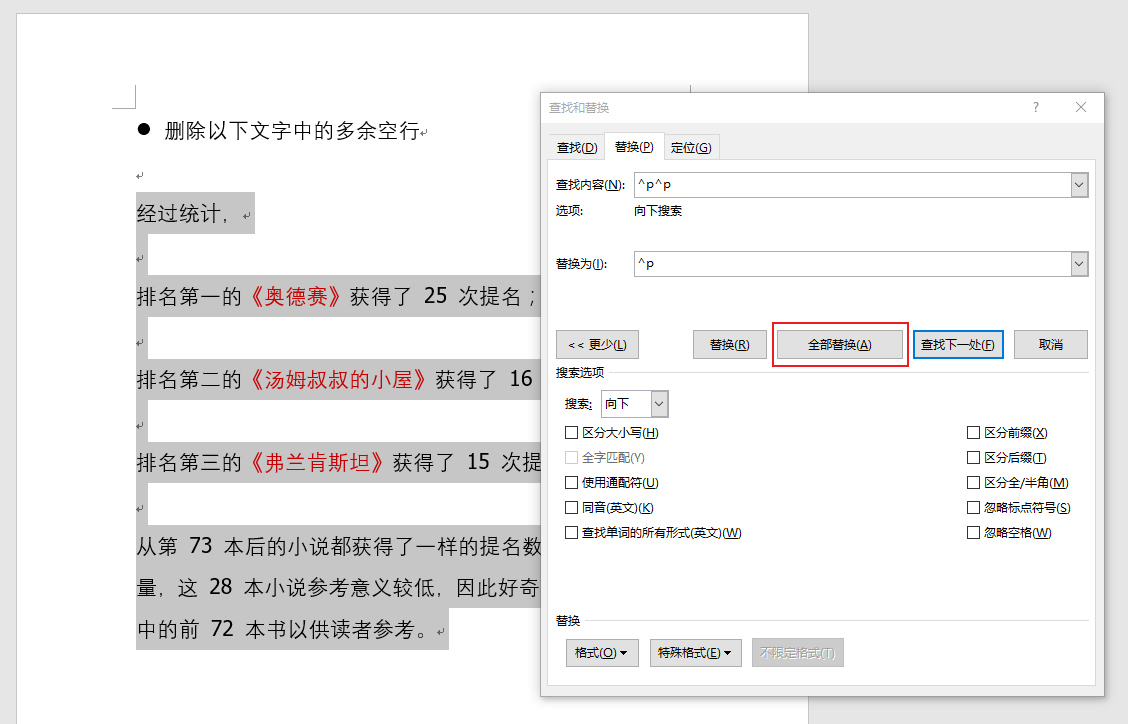The height and width of the screenshot is (724, 1128).
Task: Click the help question mark icon
Action: click(x=1036, y=107)
